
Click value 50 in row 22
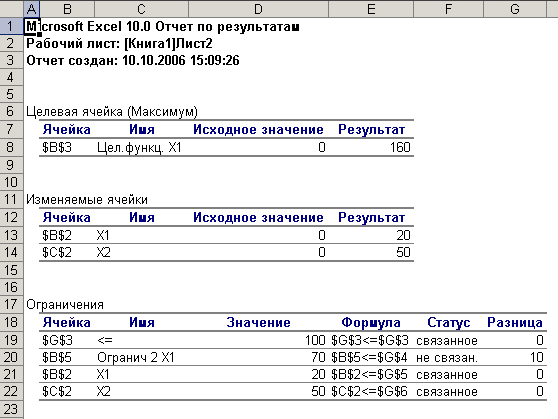click(319, 392)
